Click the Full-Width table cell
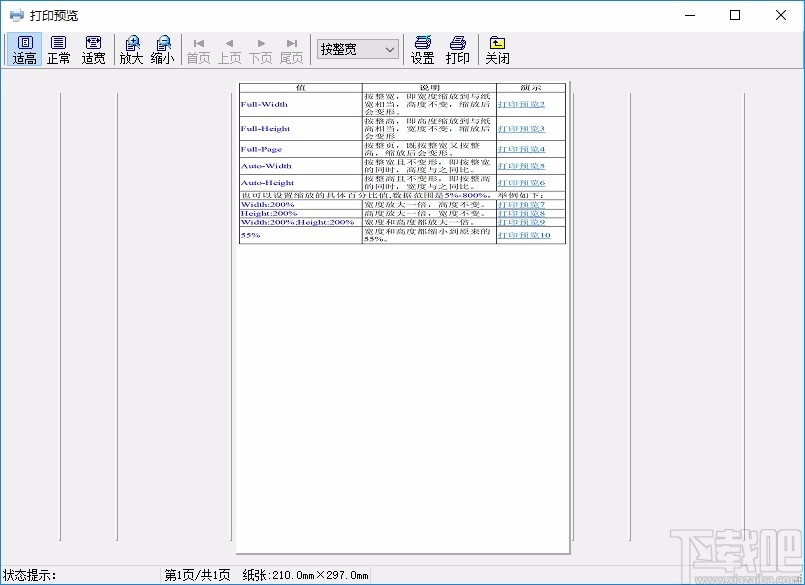The height and width of the screenshot is (585, 805). coord(301,104)
